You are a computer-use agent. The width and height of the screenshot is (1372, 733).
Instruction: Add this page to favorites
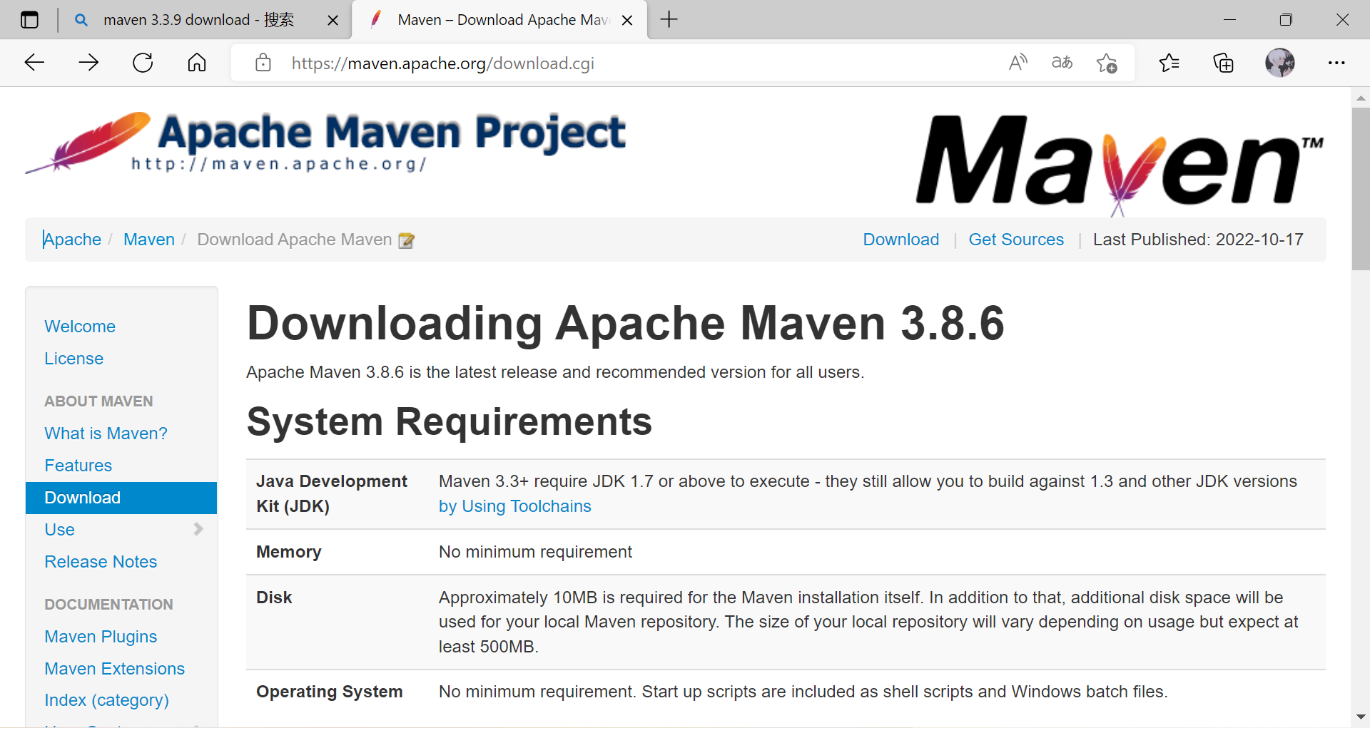[x=1106, y=63]
